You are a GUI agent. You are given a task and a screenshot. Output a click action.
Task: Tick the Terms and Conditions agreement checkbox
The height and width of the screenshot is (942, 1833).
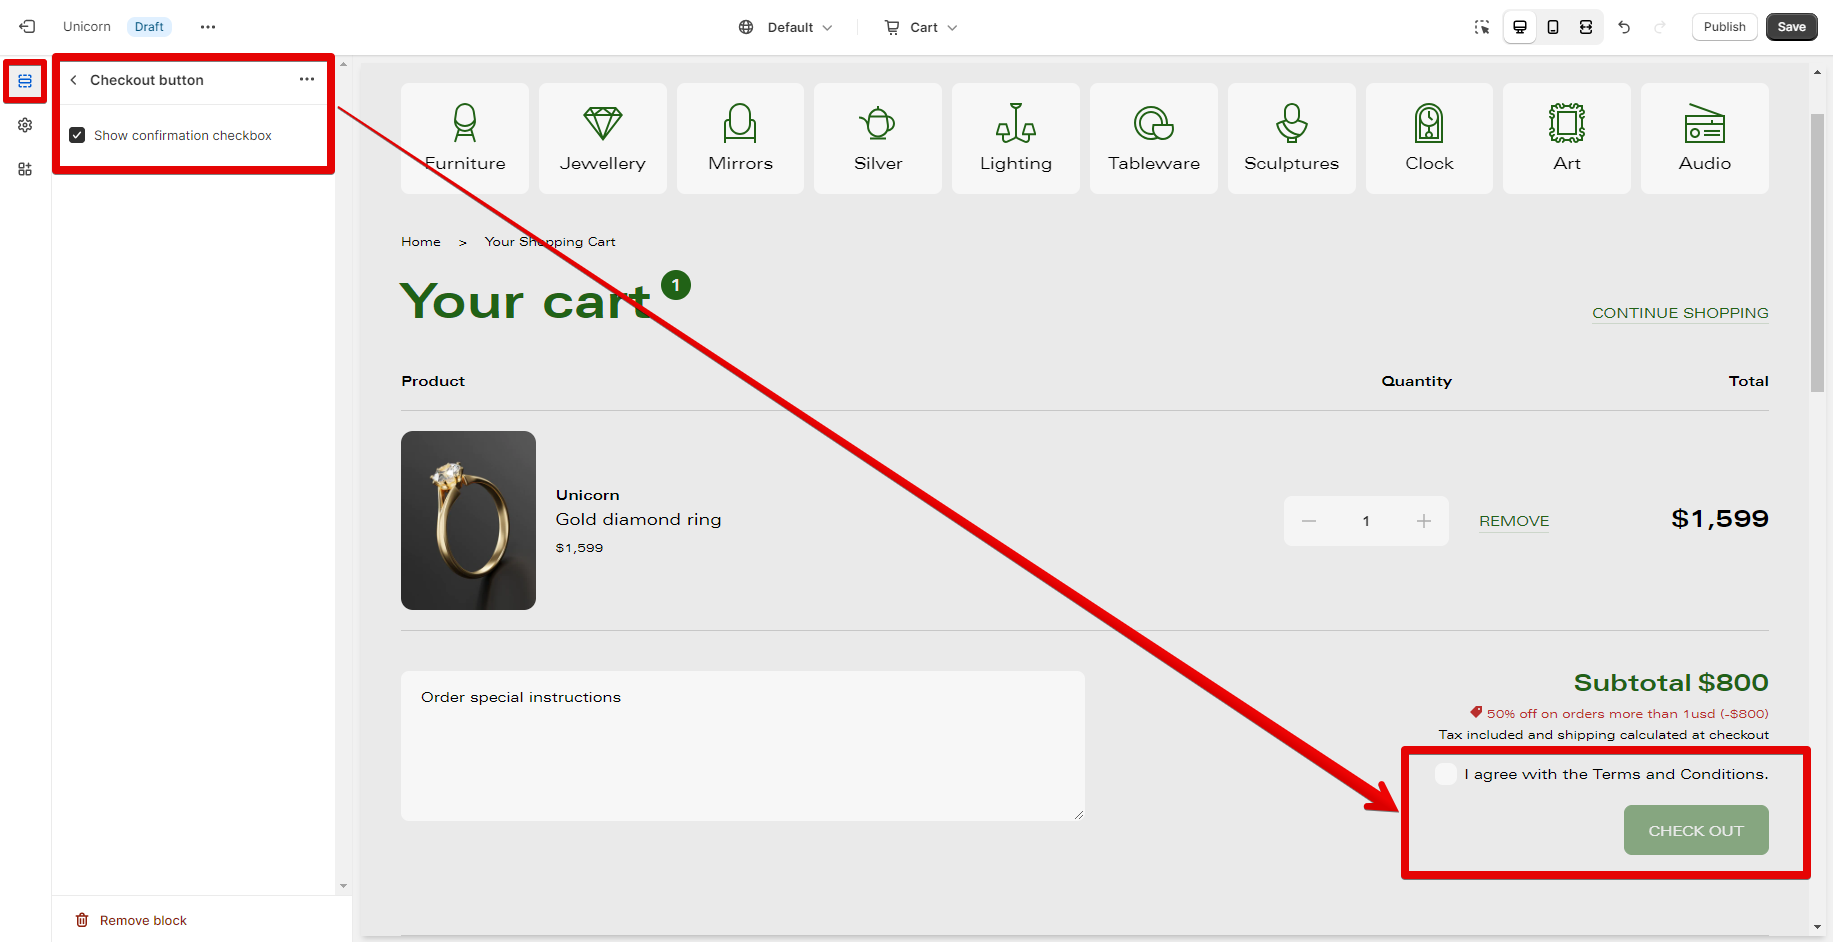[1446, 774]
